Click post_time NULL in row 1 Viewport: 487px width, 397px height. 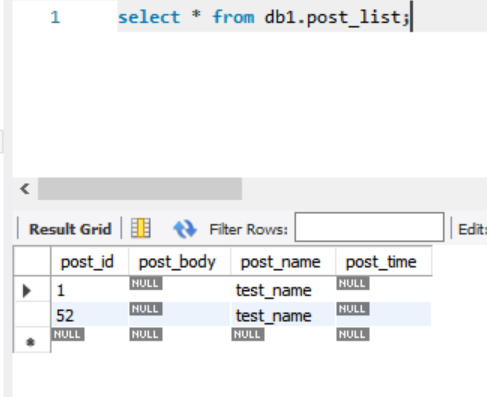[x=353, y=283]
